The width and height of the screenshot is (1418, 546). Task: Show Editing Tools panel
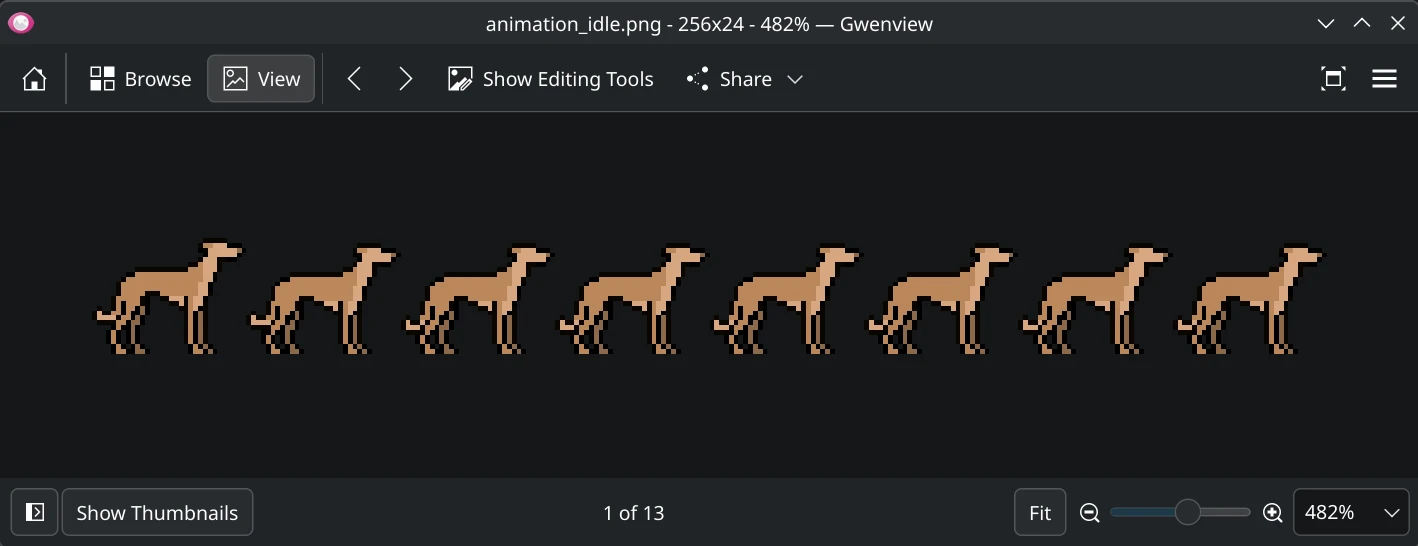[x=550, y=79]
